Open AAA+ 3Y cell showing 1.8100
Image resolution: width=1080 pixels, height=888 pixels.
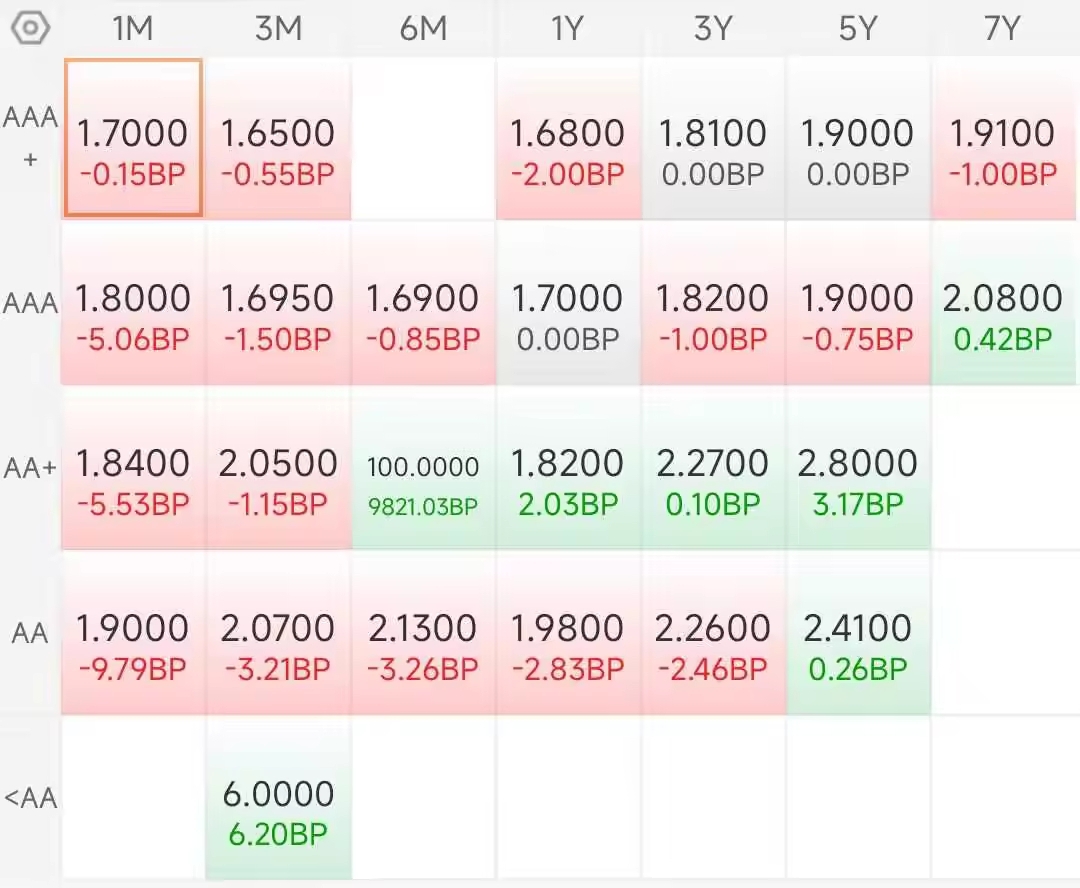coord(713,138)
